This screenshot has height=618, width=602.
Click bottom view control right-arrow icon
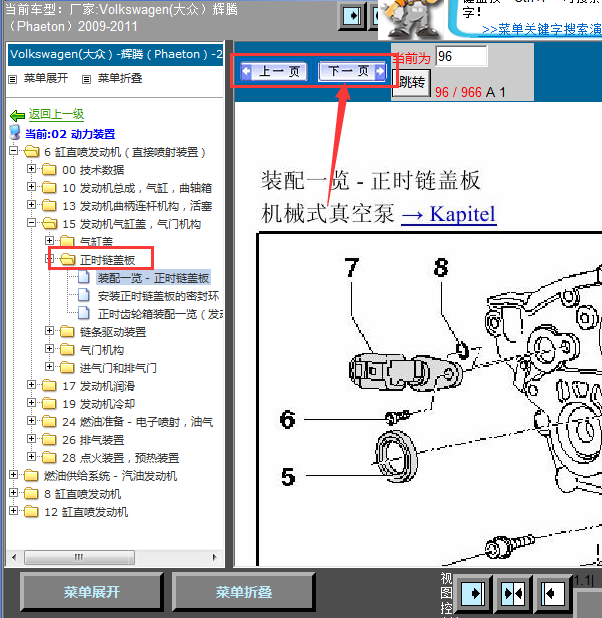tap(473, 594)
